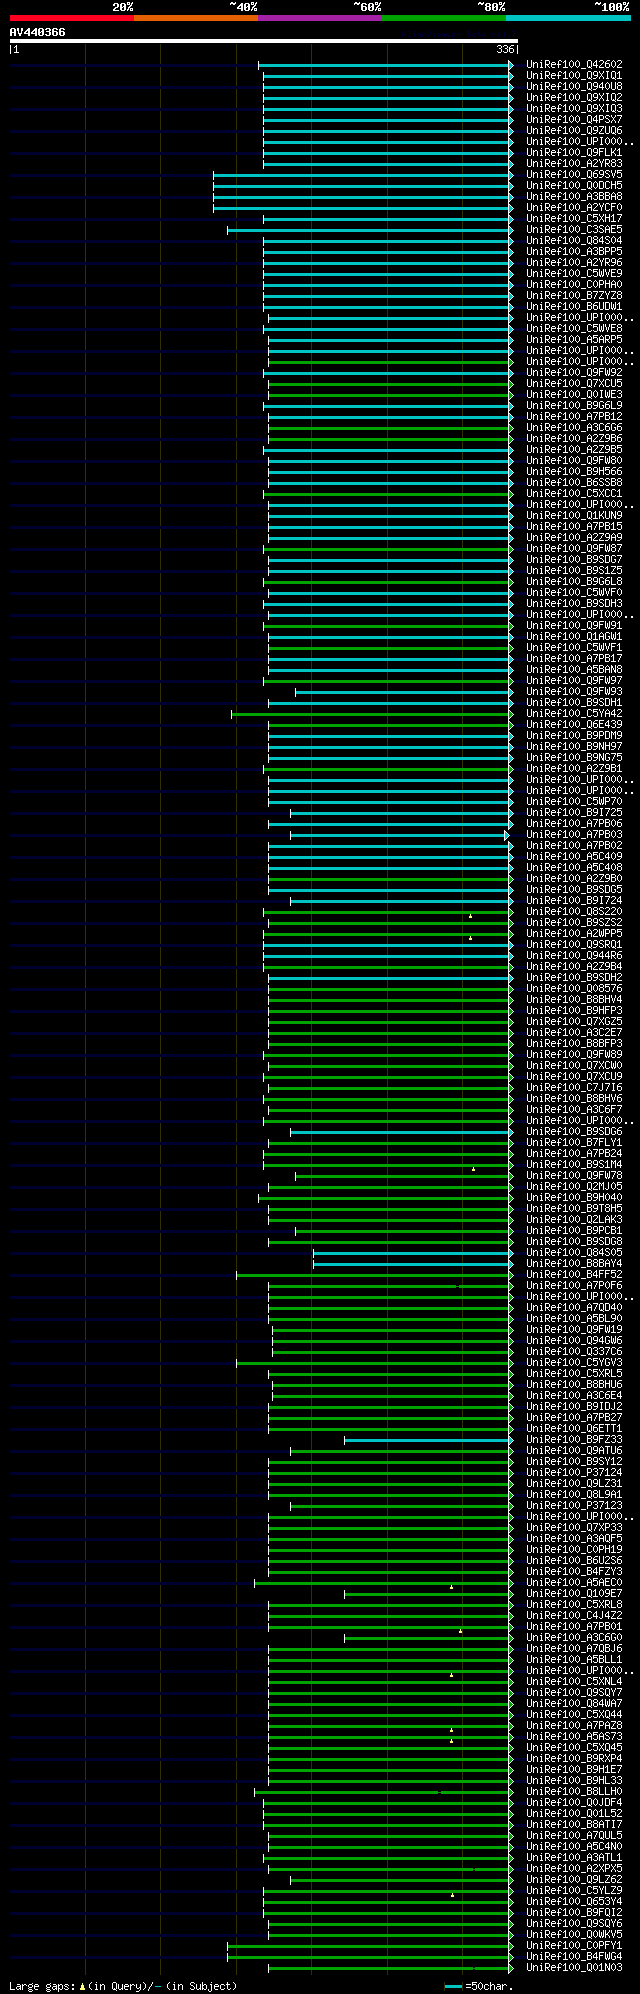Viewport: 640px width, 1994px height.
Task: Open hit UniRef100_Q940U8
Action: point(574,87)
